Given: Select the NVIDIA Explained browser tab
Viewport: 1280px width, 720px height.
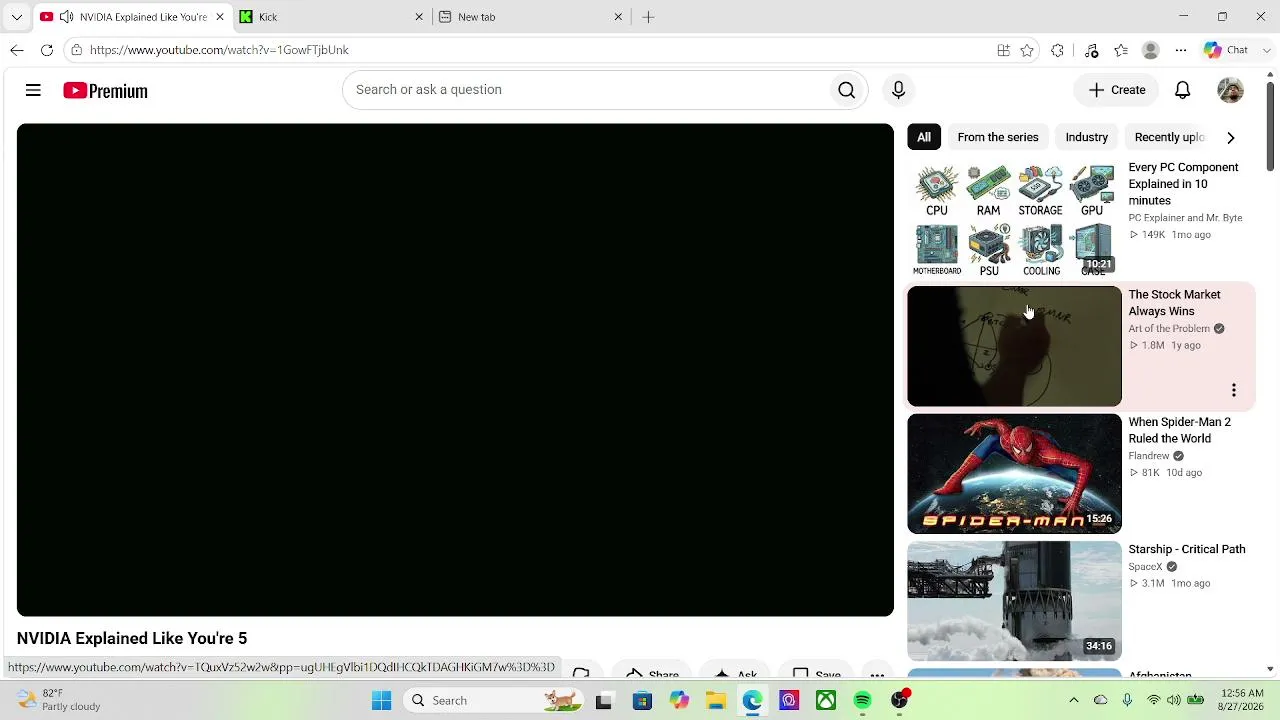Looking at the screenshot, I should 132,17.
